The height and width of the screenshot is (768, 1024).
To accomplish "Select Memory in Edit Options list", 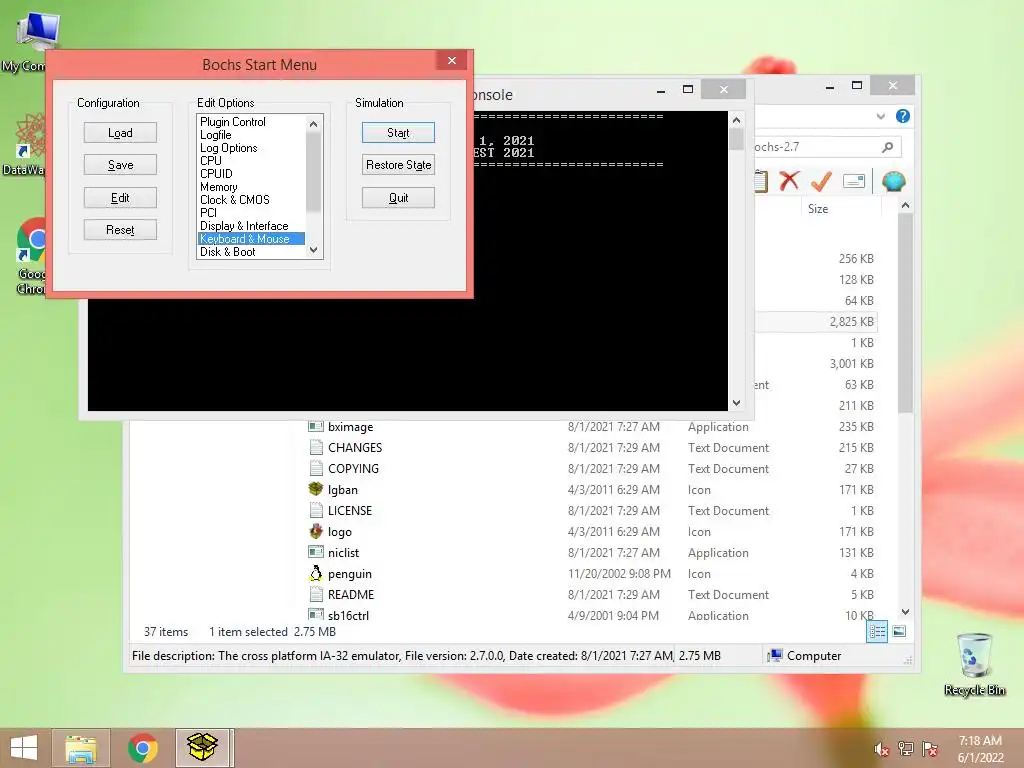I will click(218, 187).
